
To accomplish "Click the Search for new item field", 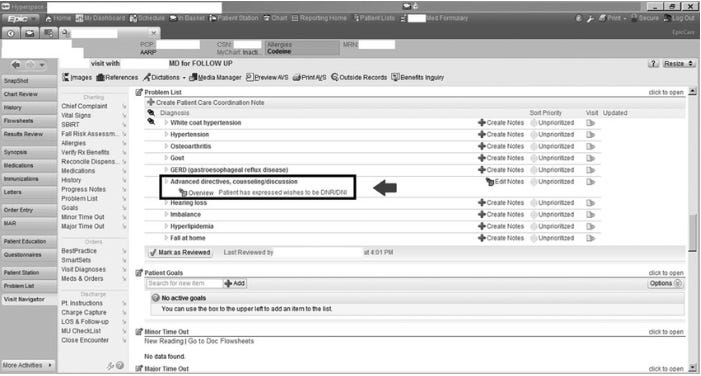I will pos(184,283).
